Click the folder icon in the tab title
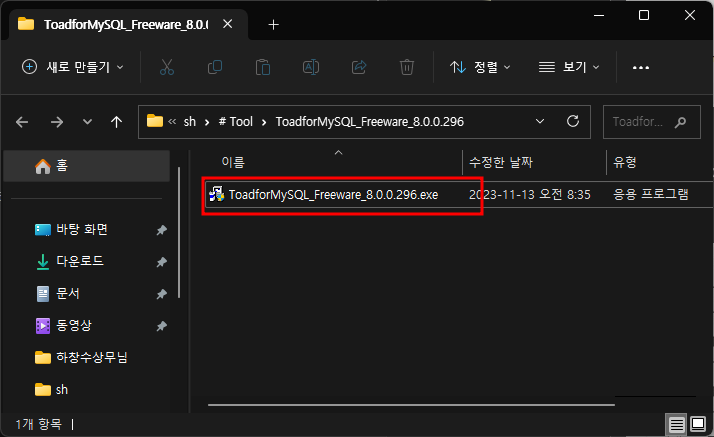 26,24
